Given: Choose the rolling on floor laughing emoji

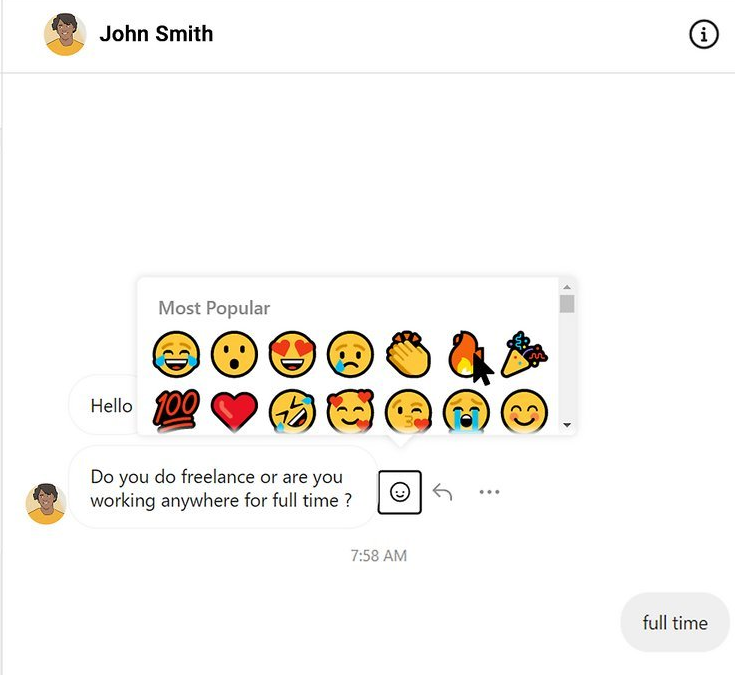Looking at the screenshot, I should click(x=292, y=412).
